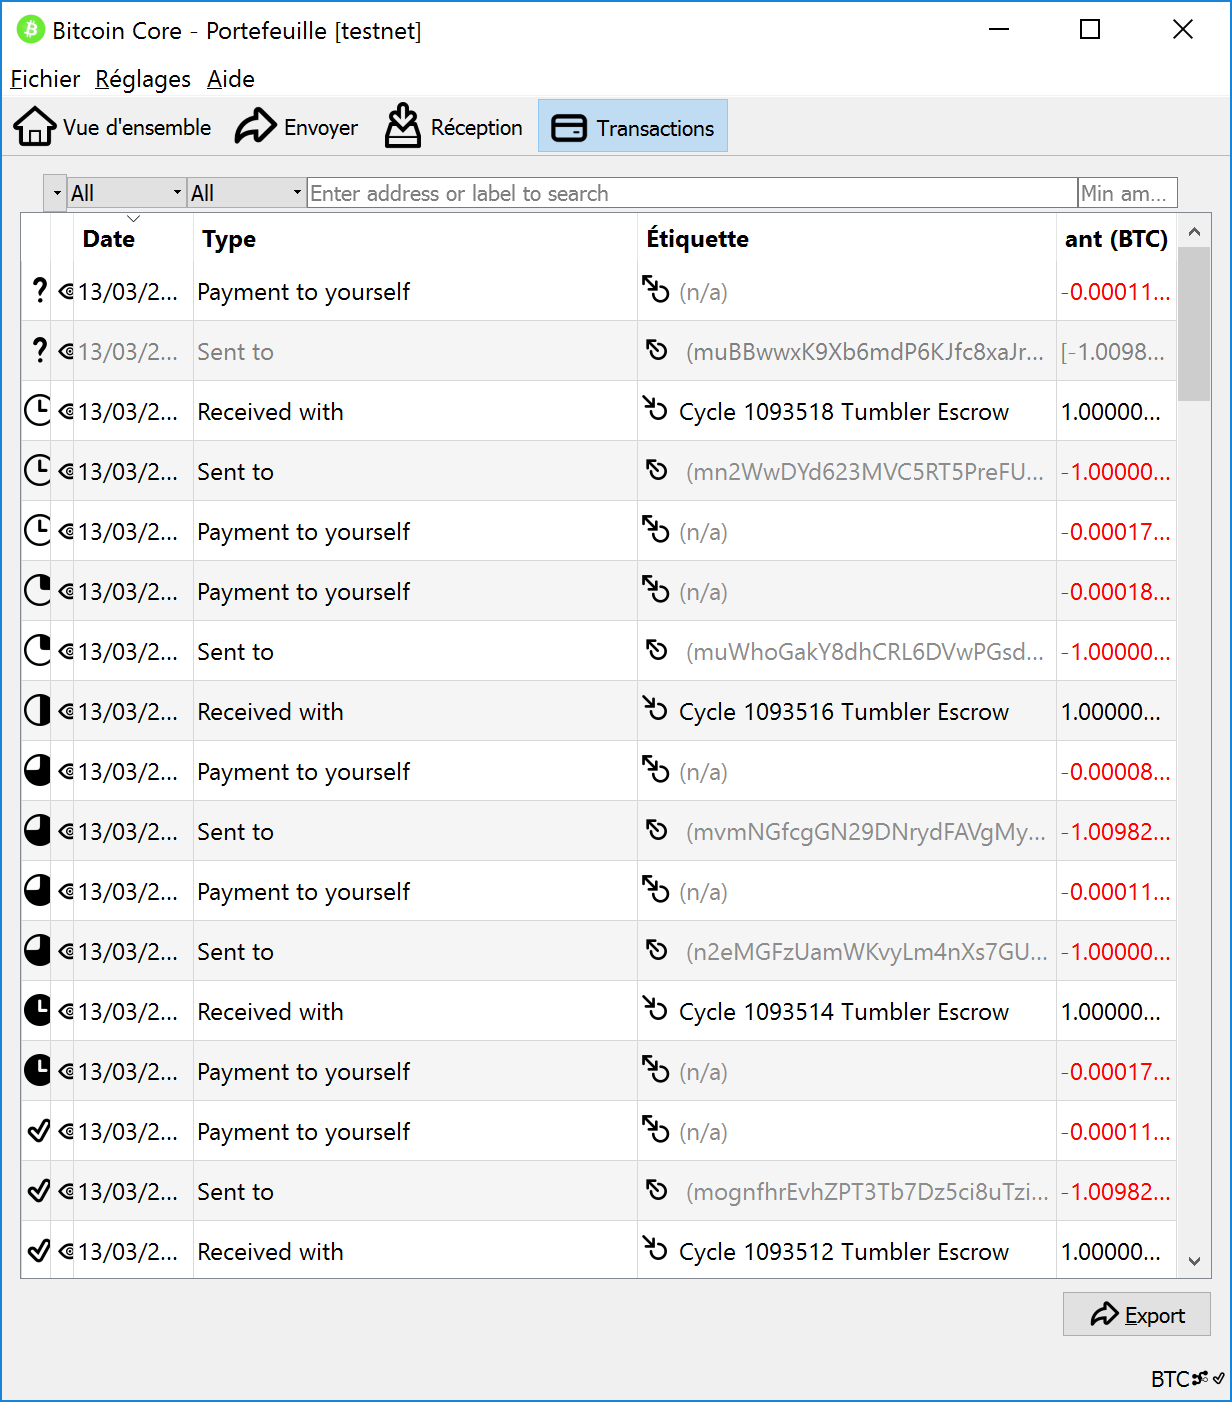Click the confirmation status icon of -0.00018 row
Screen dimensions: 1232x1402
[x=37, y=591]
